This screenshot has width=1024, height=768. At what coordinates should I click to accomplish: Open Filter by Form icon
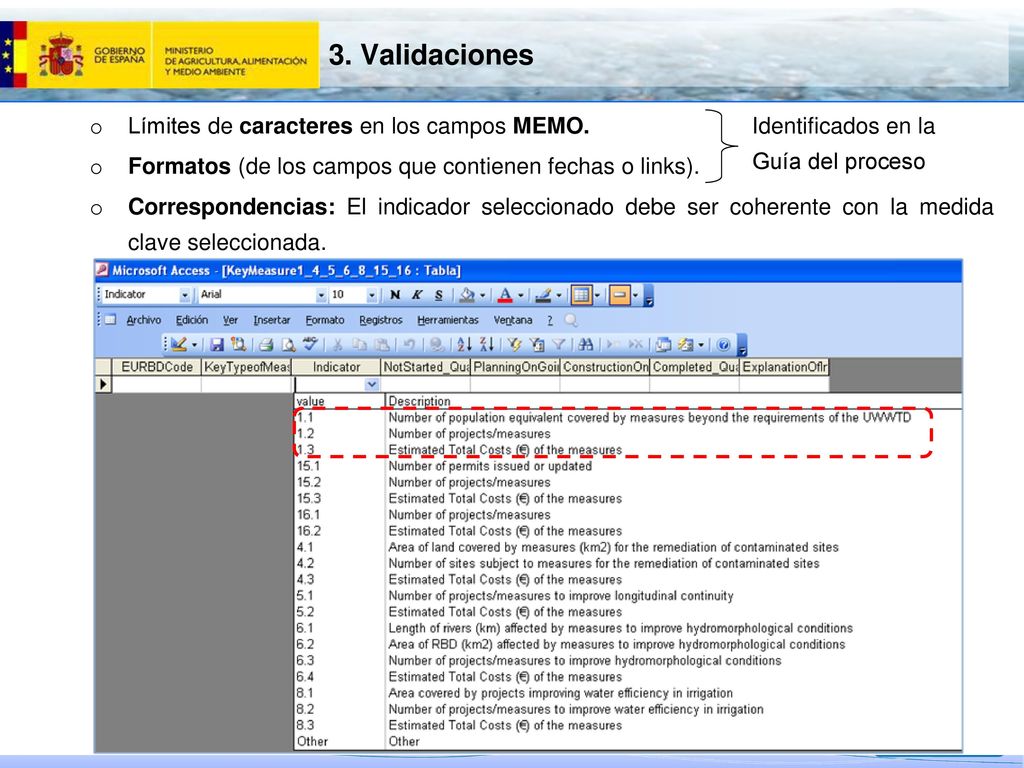(537, 344)
